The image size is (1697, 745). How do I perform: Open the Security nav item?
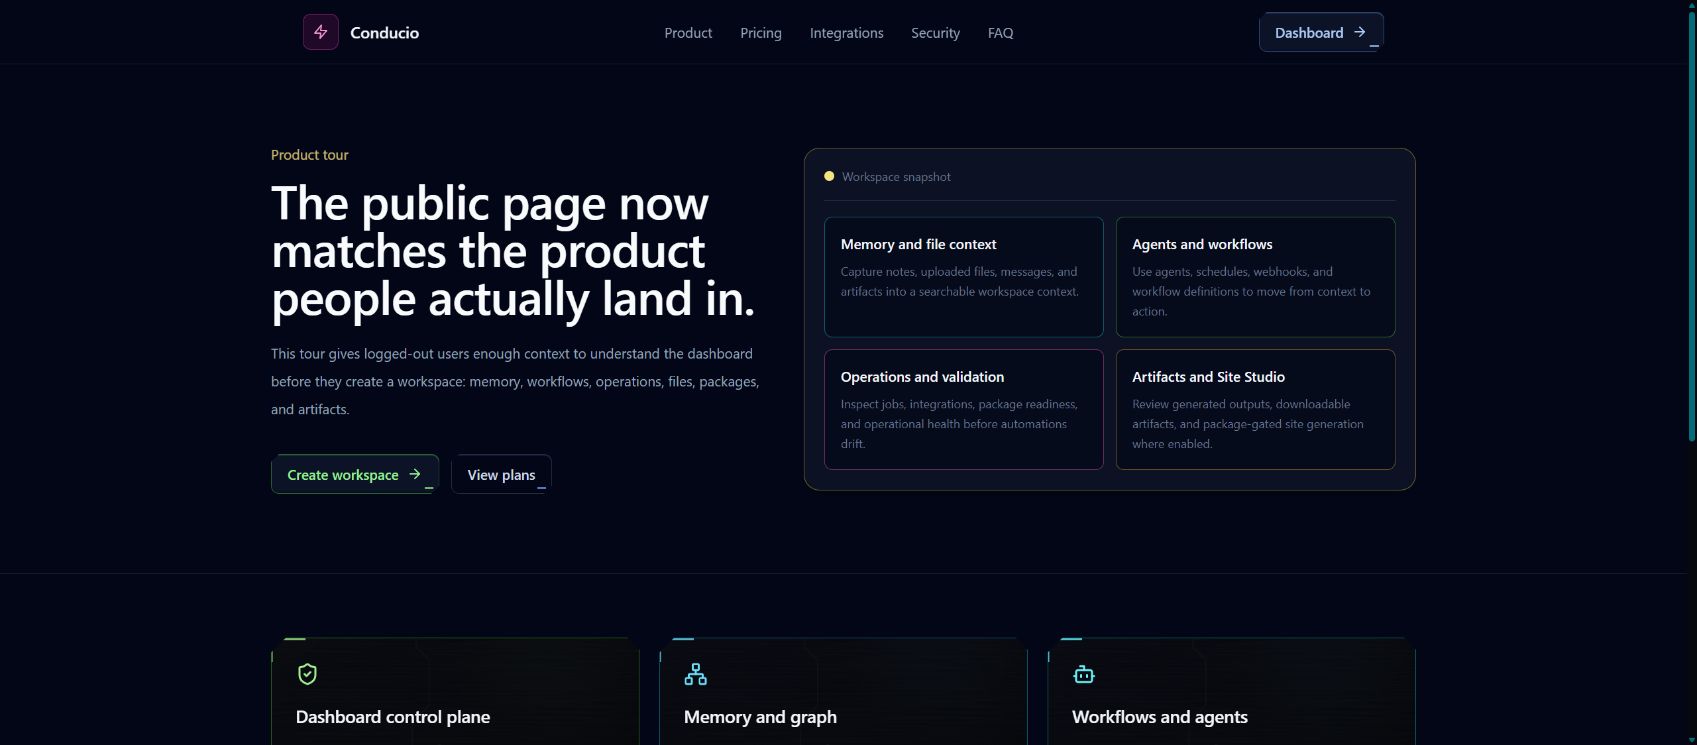(x=935, y=33)
